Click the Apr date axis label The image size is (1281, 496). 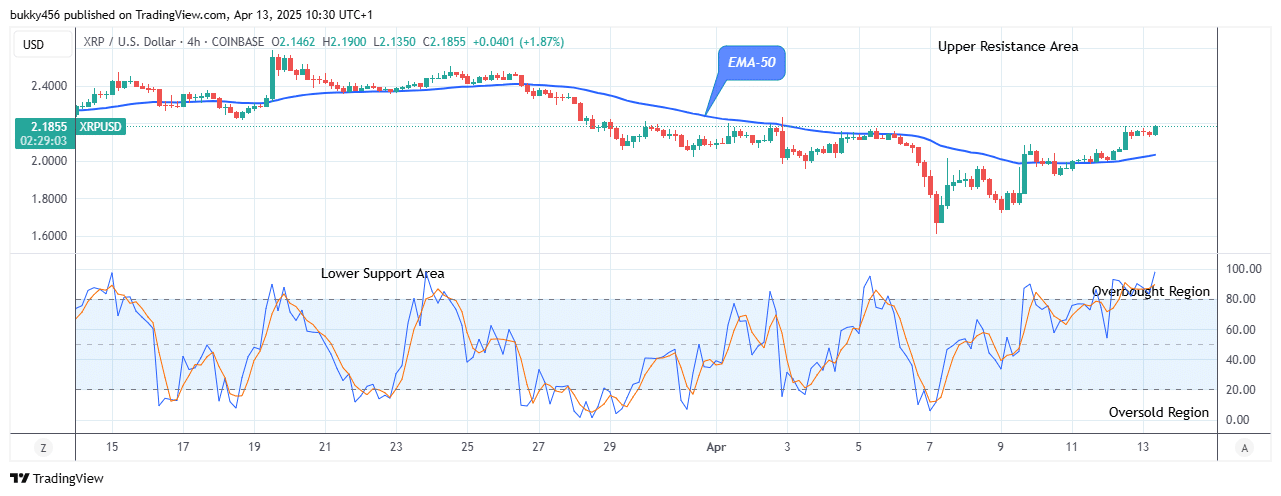pyautogui.click(x=715, y=447)
